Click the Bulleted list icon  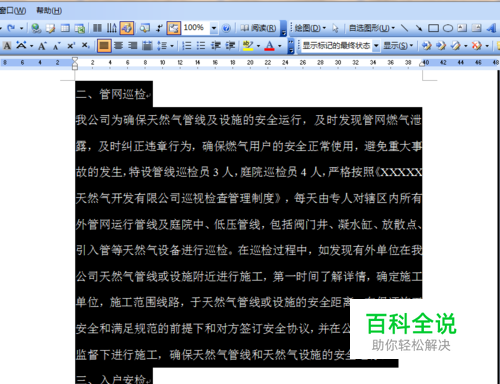tap(201, 46)
